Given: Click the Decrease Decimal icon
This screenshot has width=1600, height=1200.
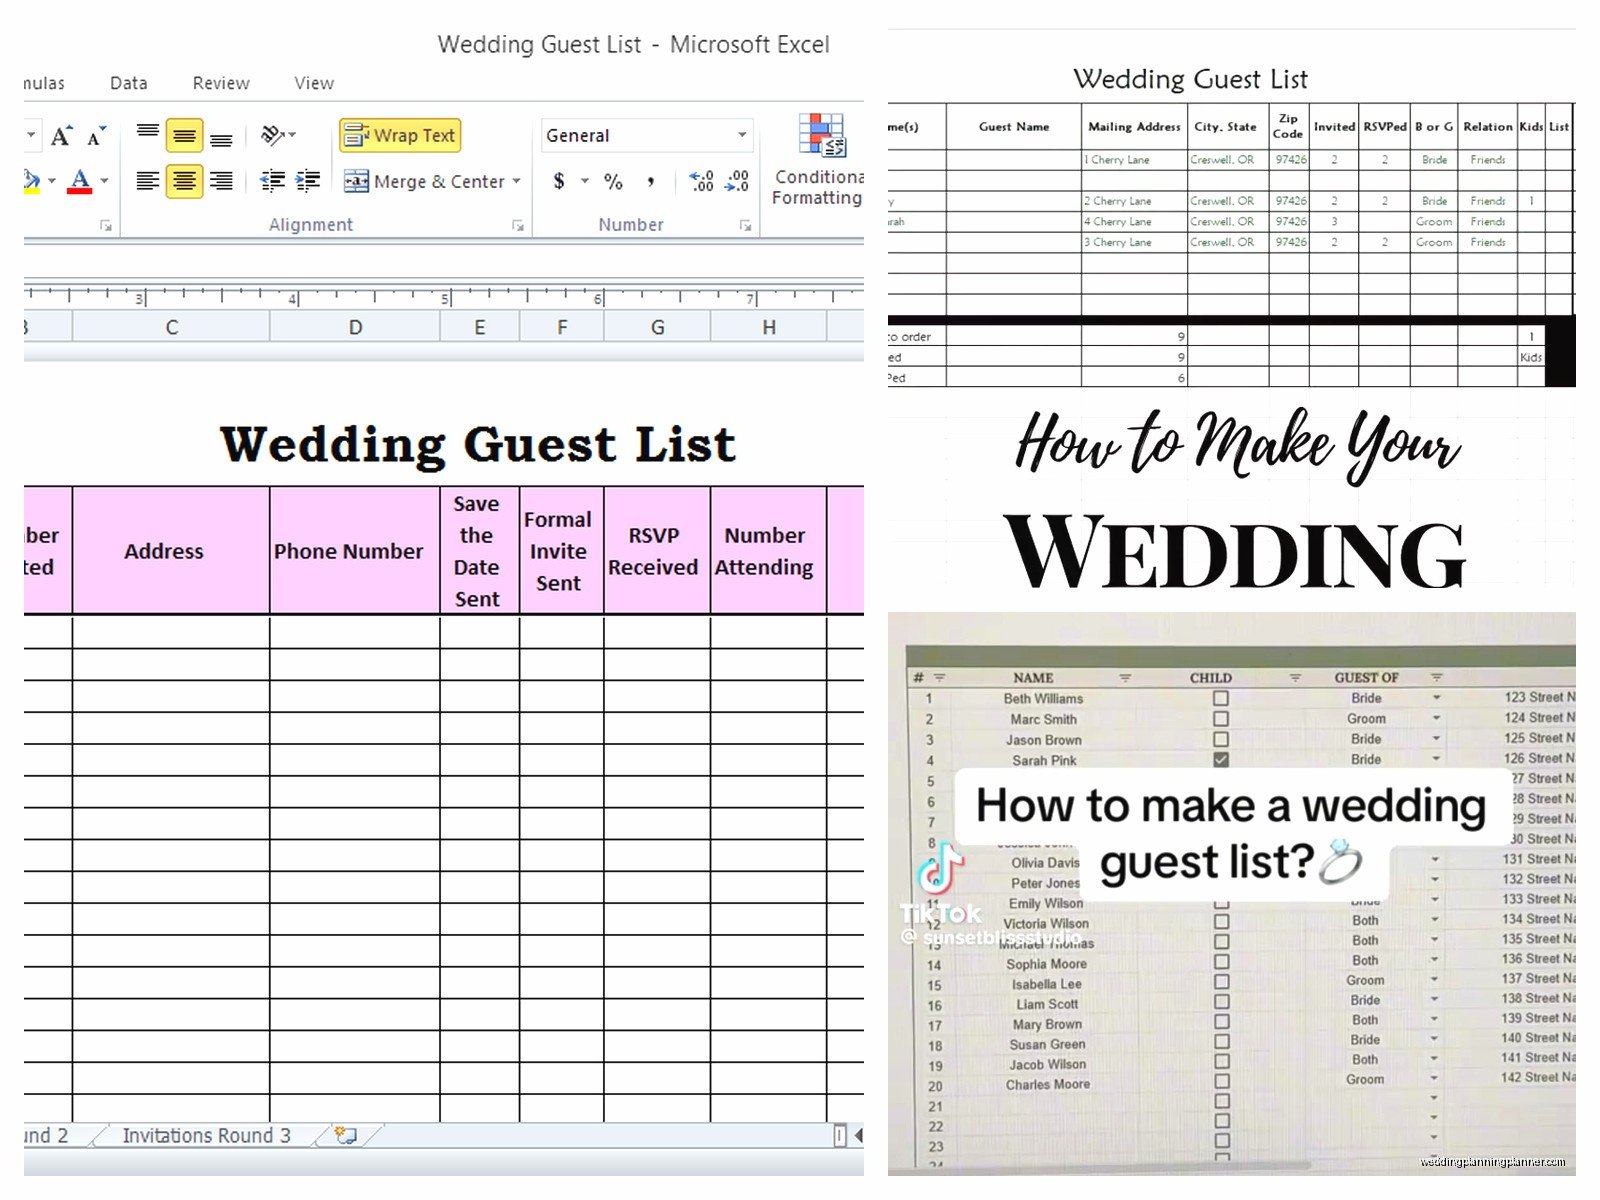Looking at the screenshot, I should pyautogui.click(x=737, y=181).
